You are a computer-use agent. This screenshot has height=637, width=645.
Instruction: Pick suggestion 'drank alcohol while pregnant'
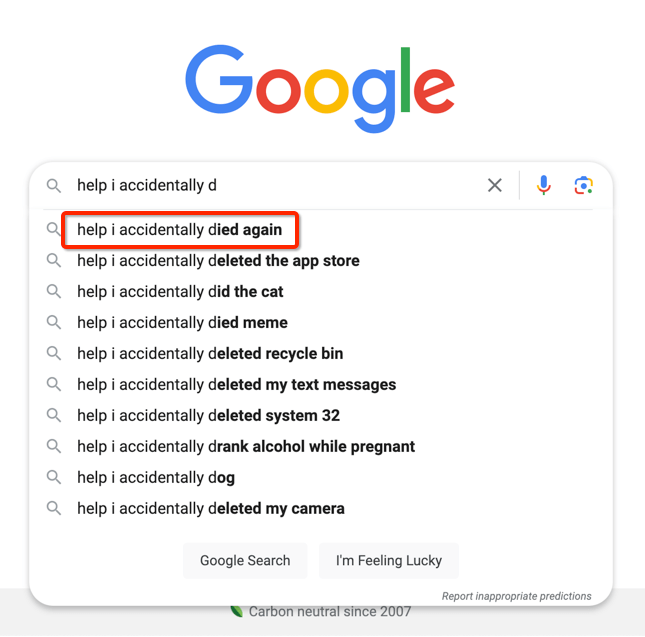(246, 447)
